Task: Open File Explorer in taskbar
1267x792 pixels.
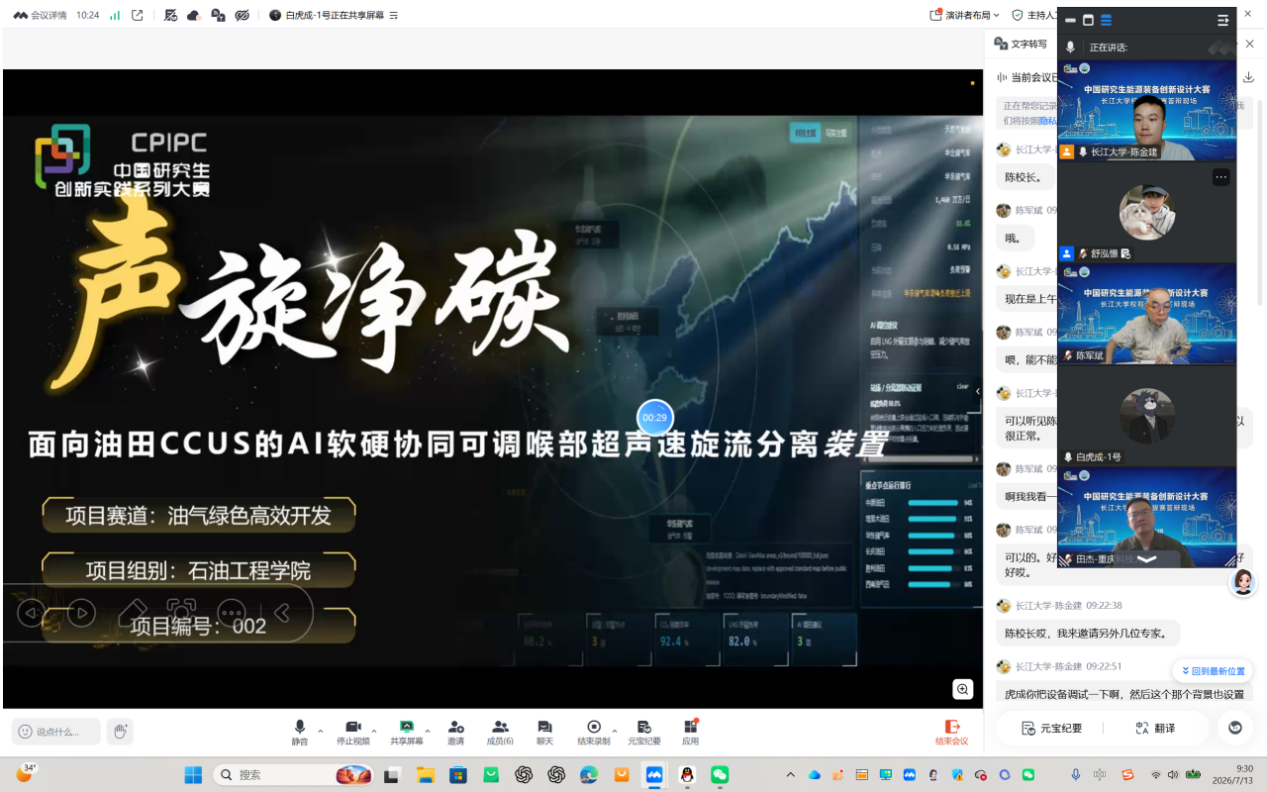Action: click(x=425, y=774)
